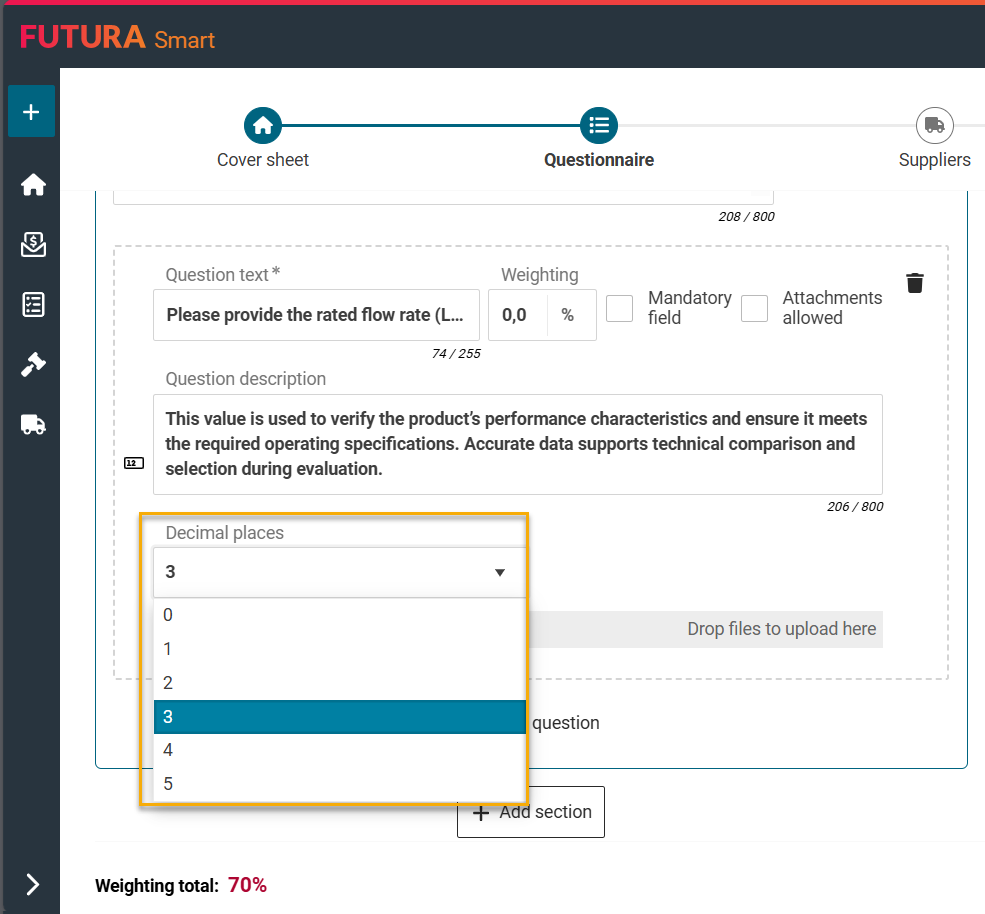Edit the Question text input field
Viewport: 985px width, 914px height.
pyautogui.click(x=316, y=315)
